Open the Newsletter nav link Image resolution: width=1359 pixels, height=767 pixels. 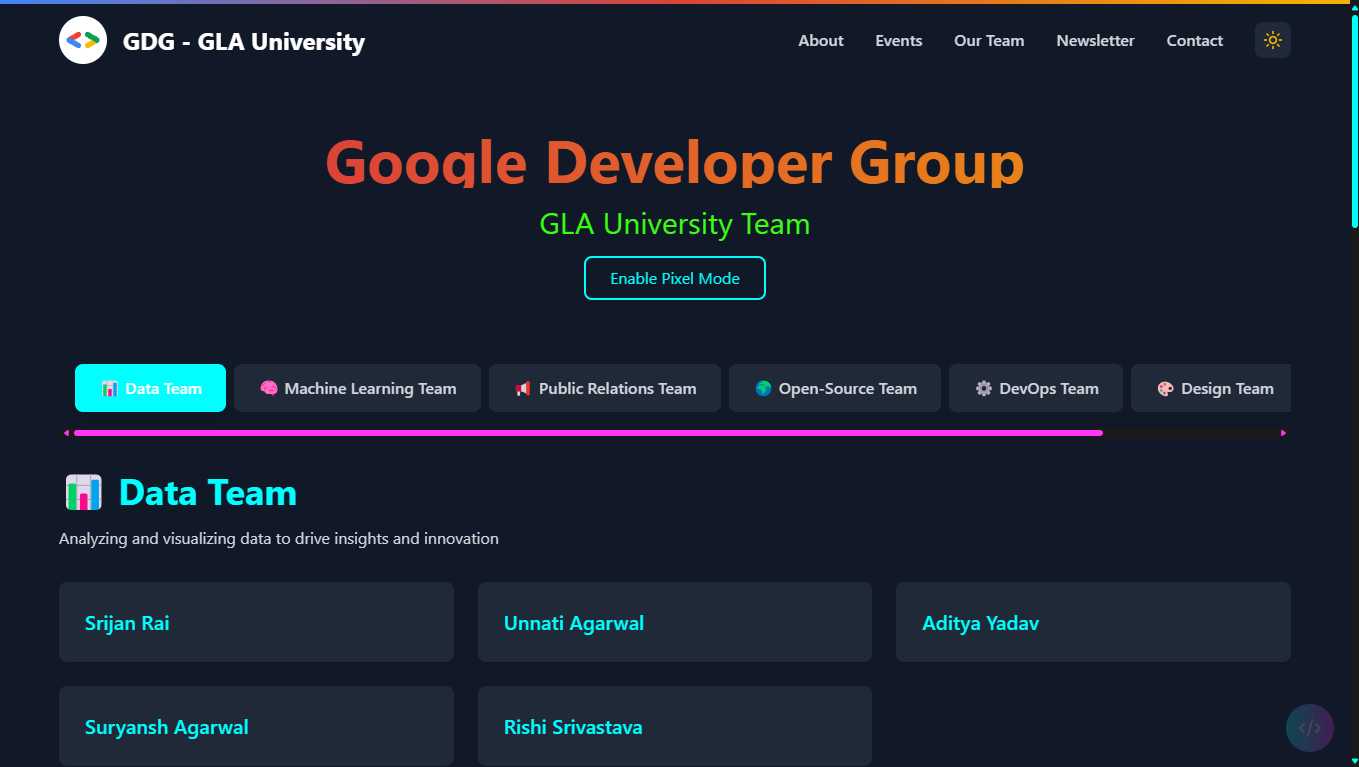[x=1095, y=41]
